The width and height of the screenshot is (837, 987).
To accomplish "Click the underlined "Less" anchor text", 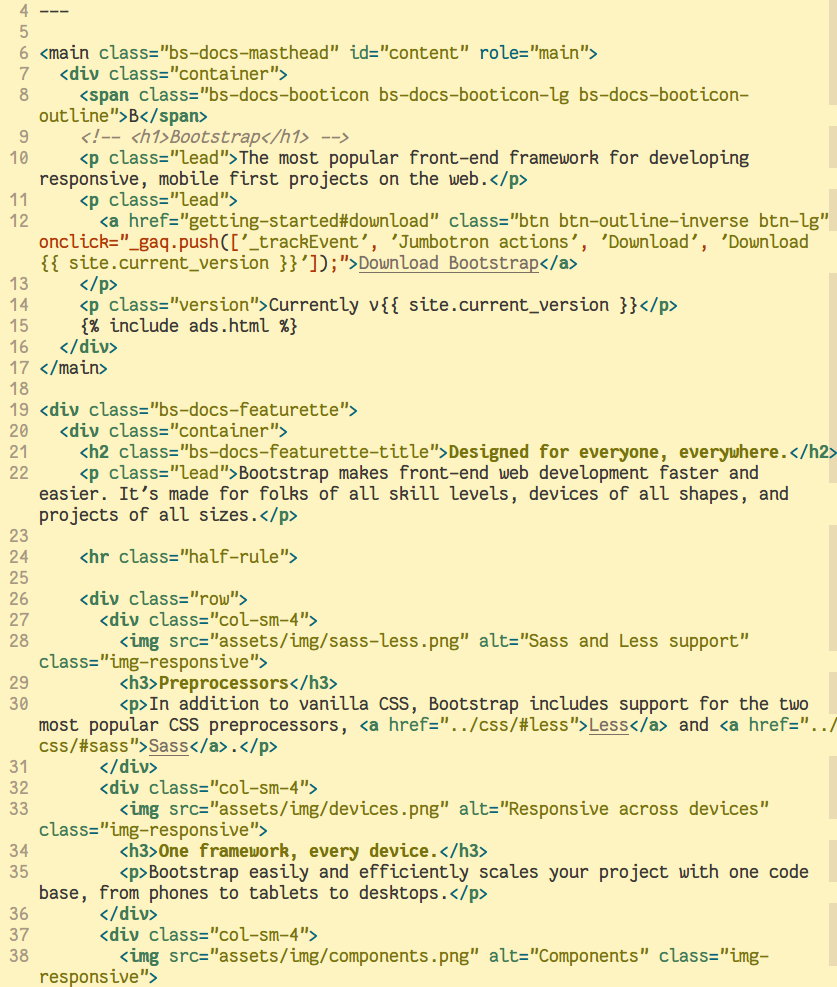I will point(609,725).
